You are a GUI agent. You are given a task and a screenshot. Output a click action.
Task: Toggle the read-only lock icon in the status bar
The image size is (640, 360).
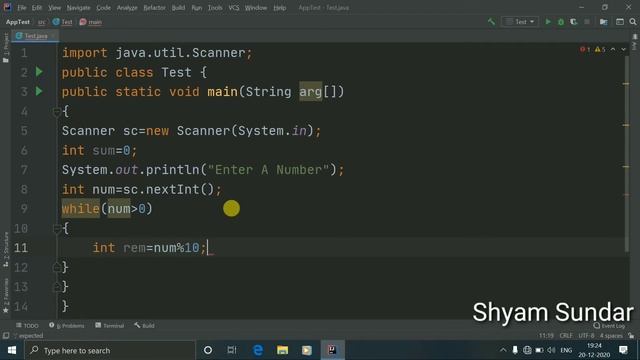coord(631,336)
